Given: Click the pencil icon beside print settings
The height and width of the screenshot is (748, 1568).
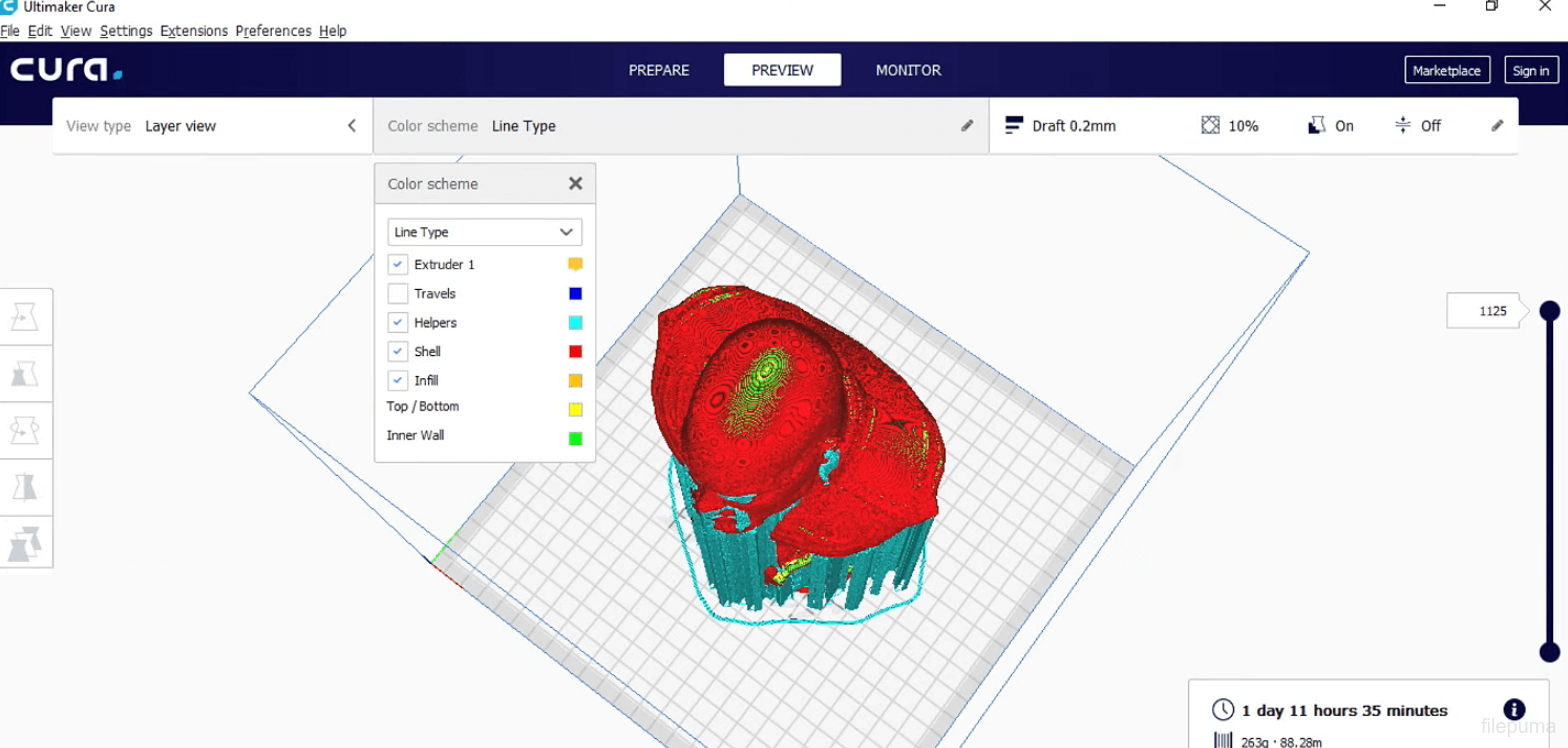Looking at the screenshot, I should 1497,126.
